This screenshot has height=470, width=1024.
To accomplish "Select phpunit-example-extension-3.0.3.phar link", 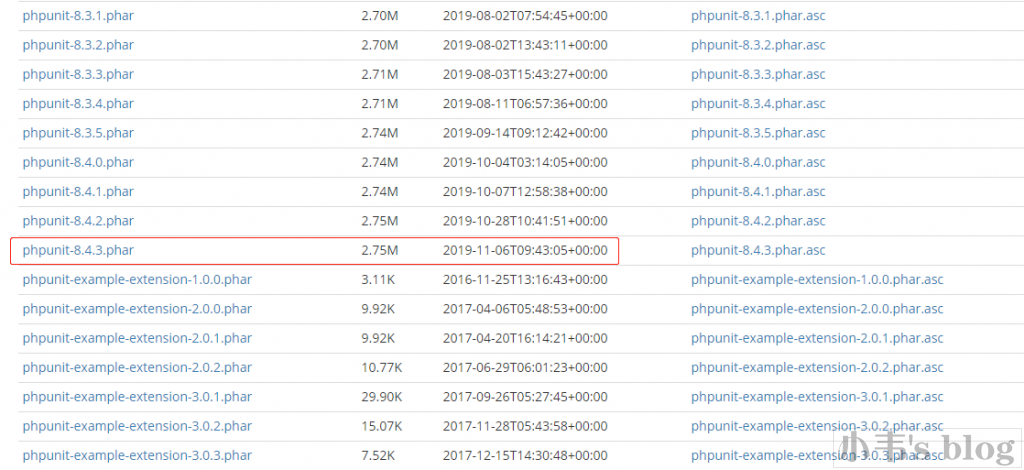I will (x=137, y=456).
